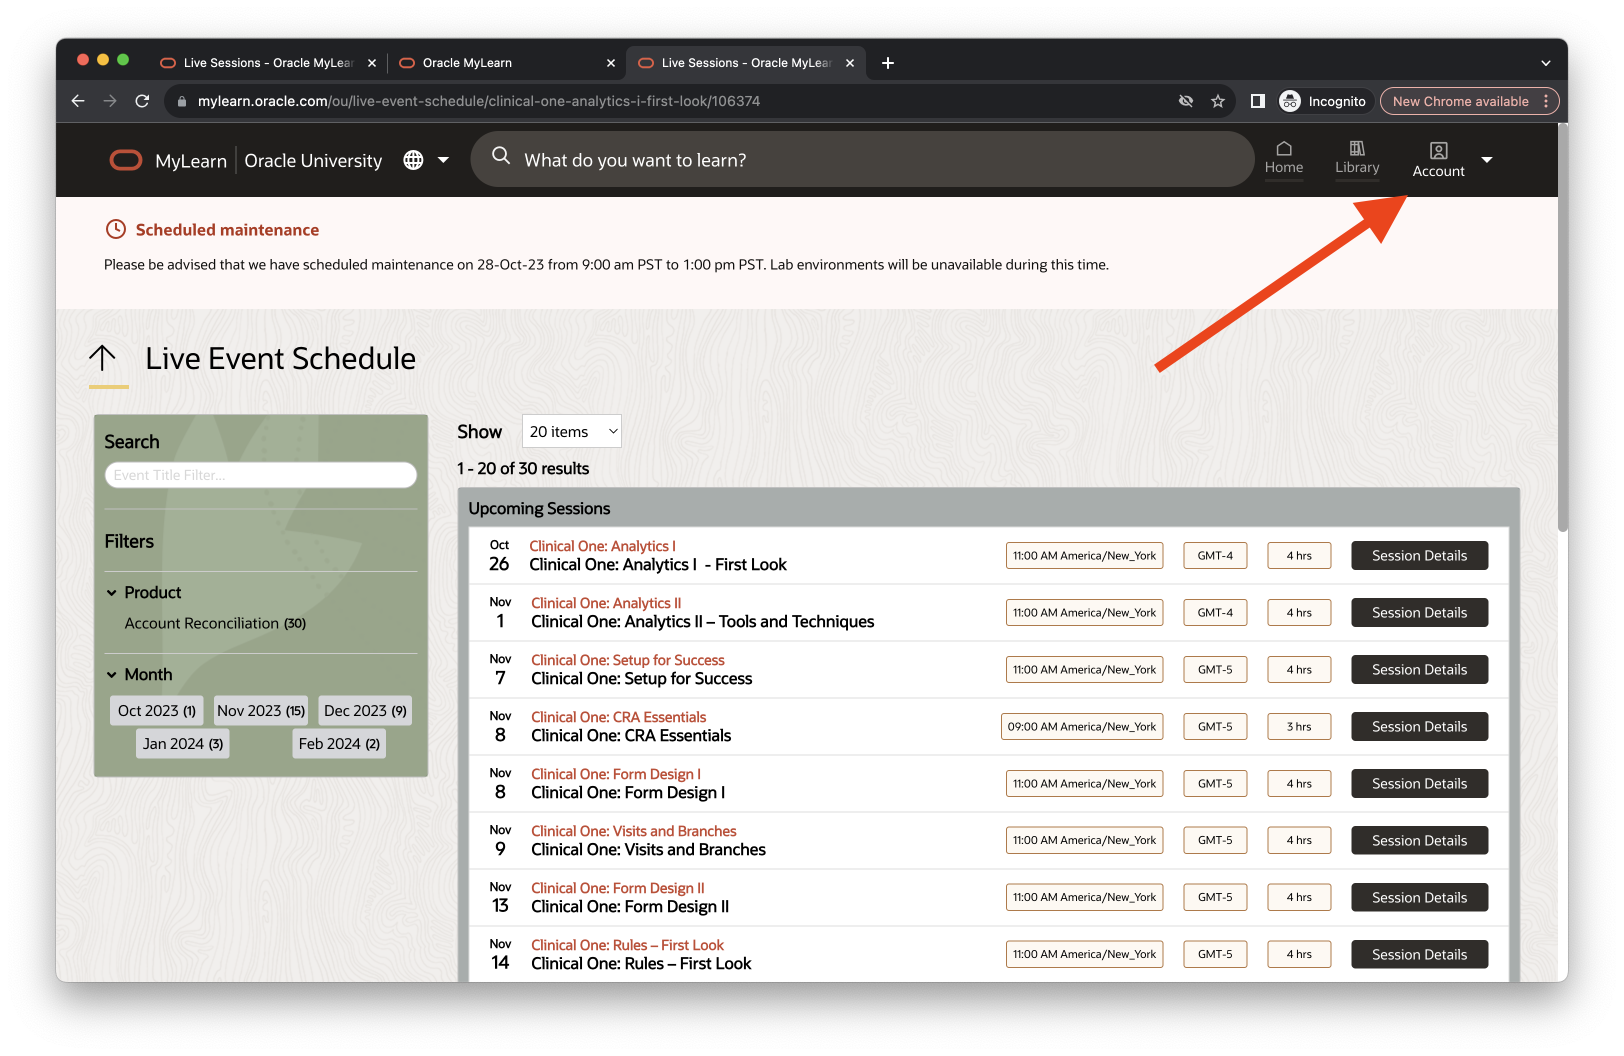Open Chrome three-dot menu
Viewport: 1624px width, 1056px height.
click(x=1546, y=101)
